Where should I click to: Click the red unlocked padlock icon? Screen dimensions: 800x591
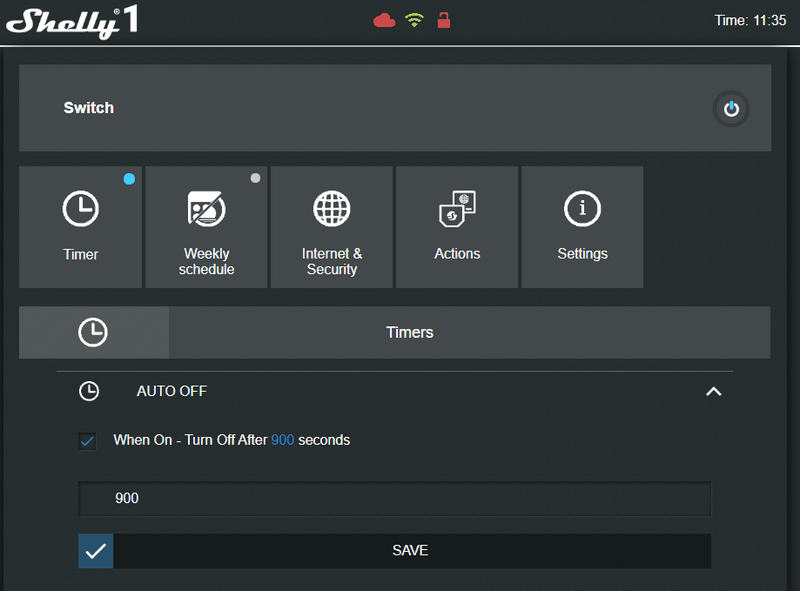pos(444,20)
